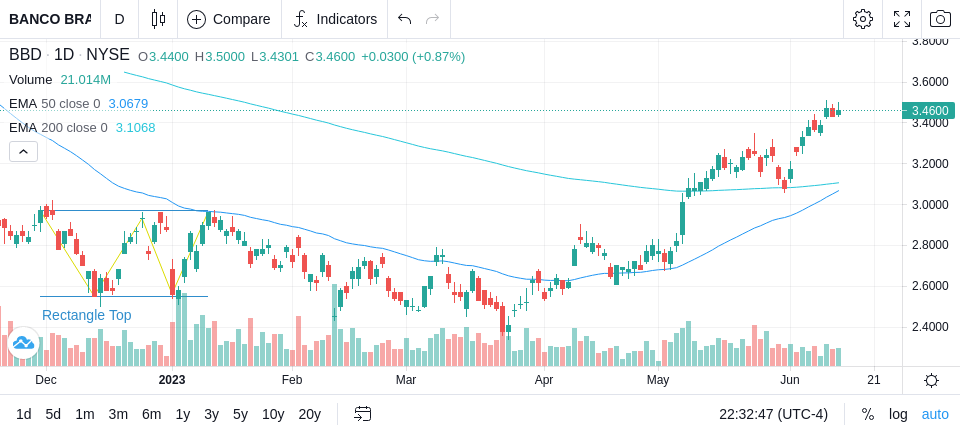
Task: Click the 2023 label on time axis
Action: [x=171, y=380]
